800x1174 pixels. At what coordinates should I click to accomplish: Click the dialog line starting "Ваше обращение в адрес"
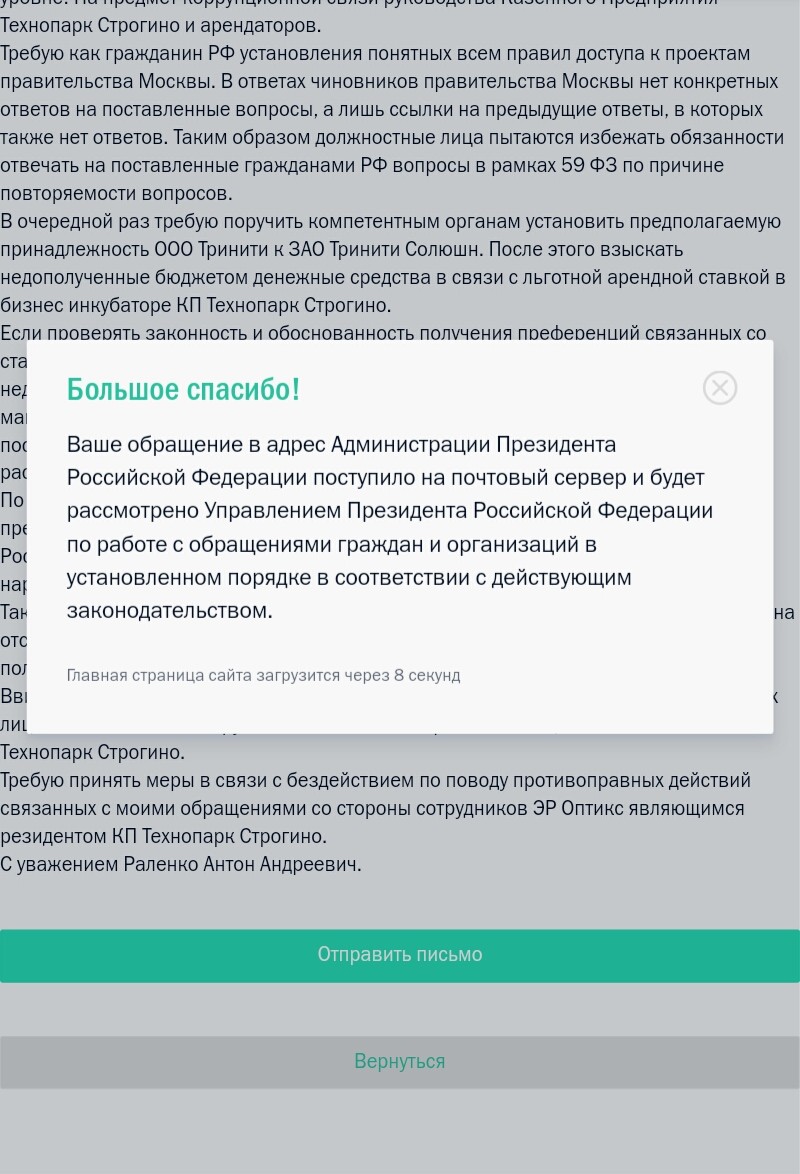pos(341,444)
